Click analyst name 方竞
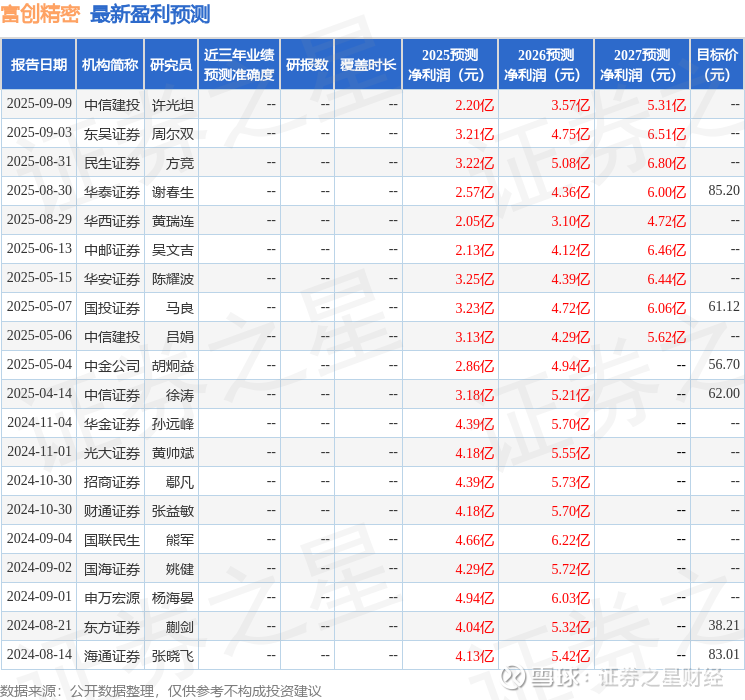The height and width of the screenshot is (700, 745). tap(180, 163)
